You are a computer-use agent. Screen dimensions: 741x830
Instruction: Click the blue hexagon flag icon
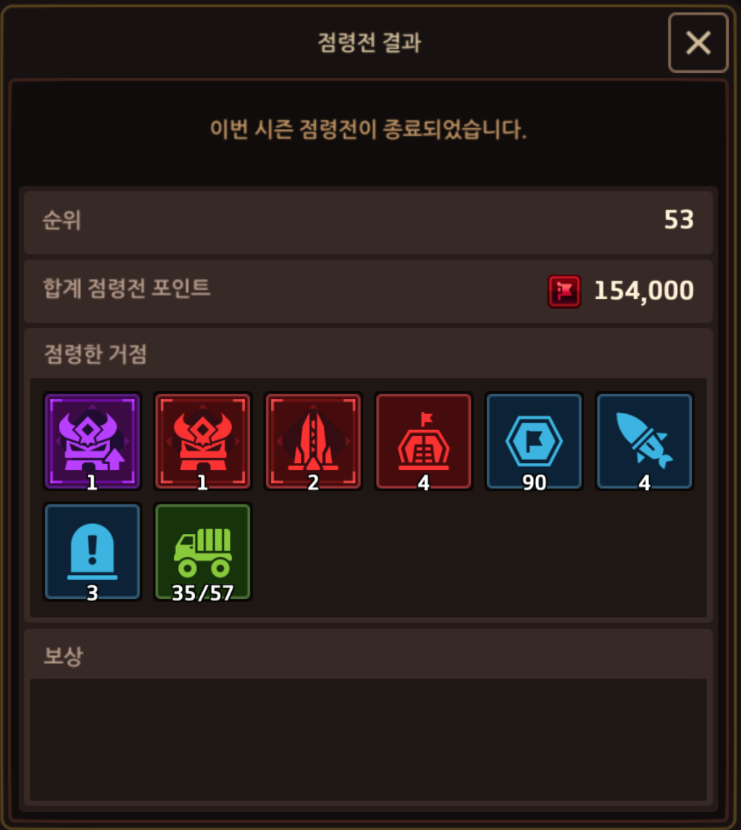[534, 441]
